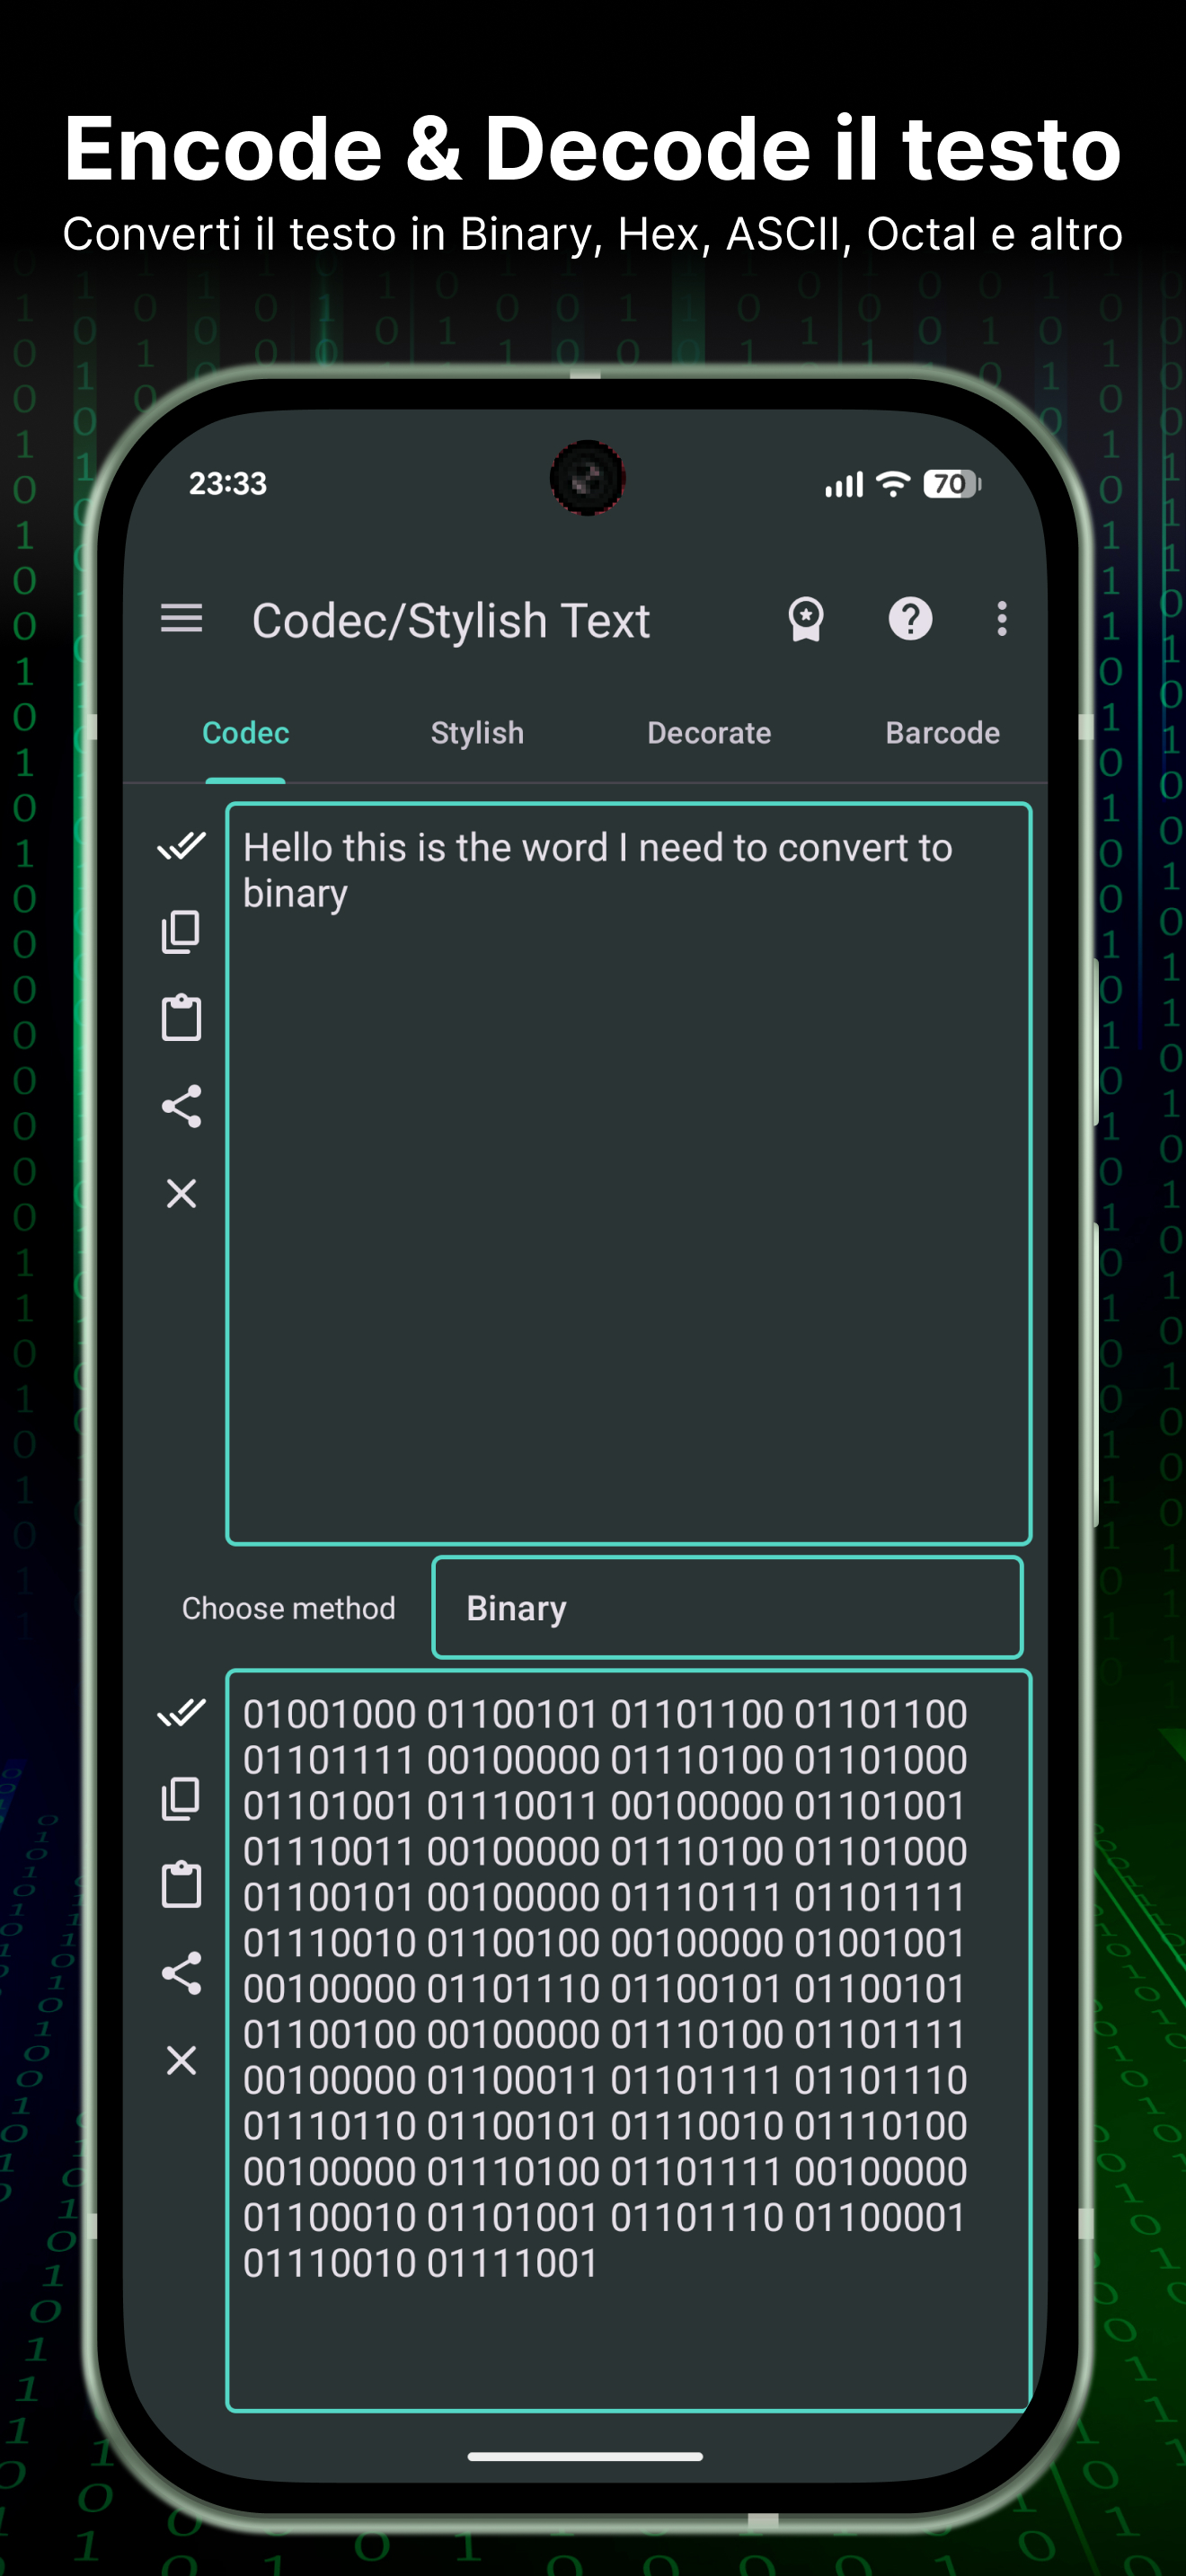Tap the cellular signal icon
Image resolution: width=1186 pixels, height=2576 pixels.
(x=844, y=485)
